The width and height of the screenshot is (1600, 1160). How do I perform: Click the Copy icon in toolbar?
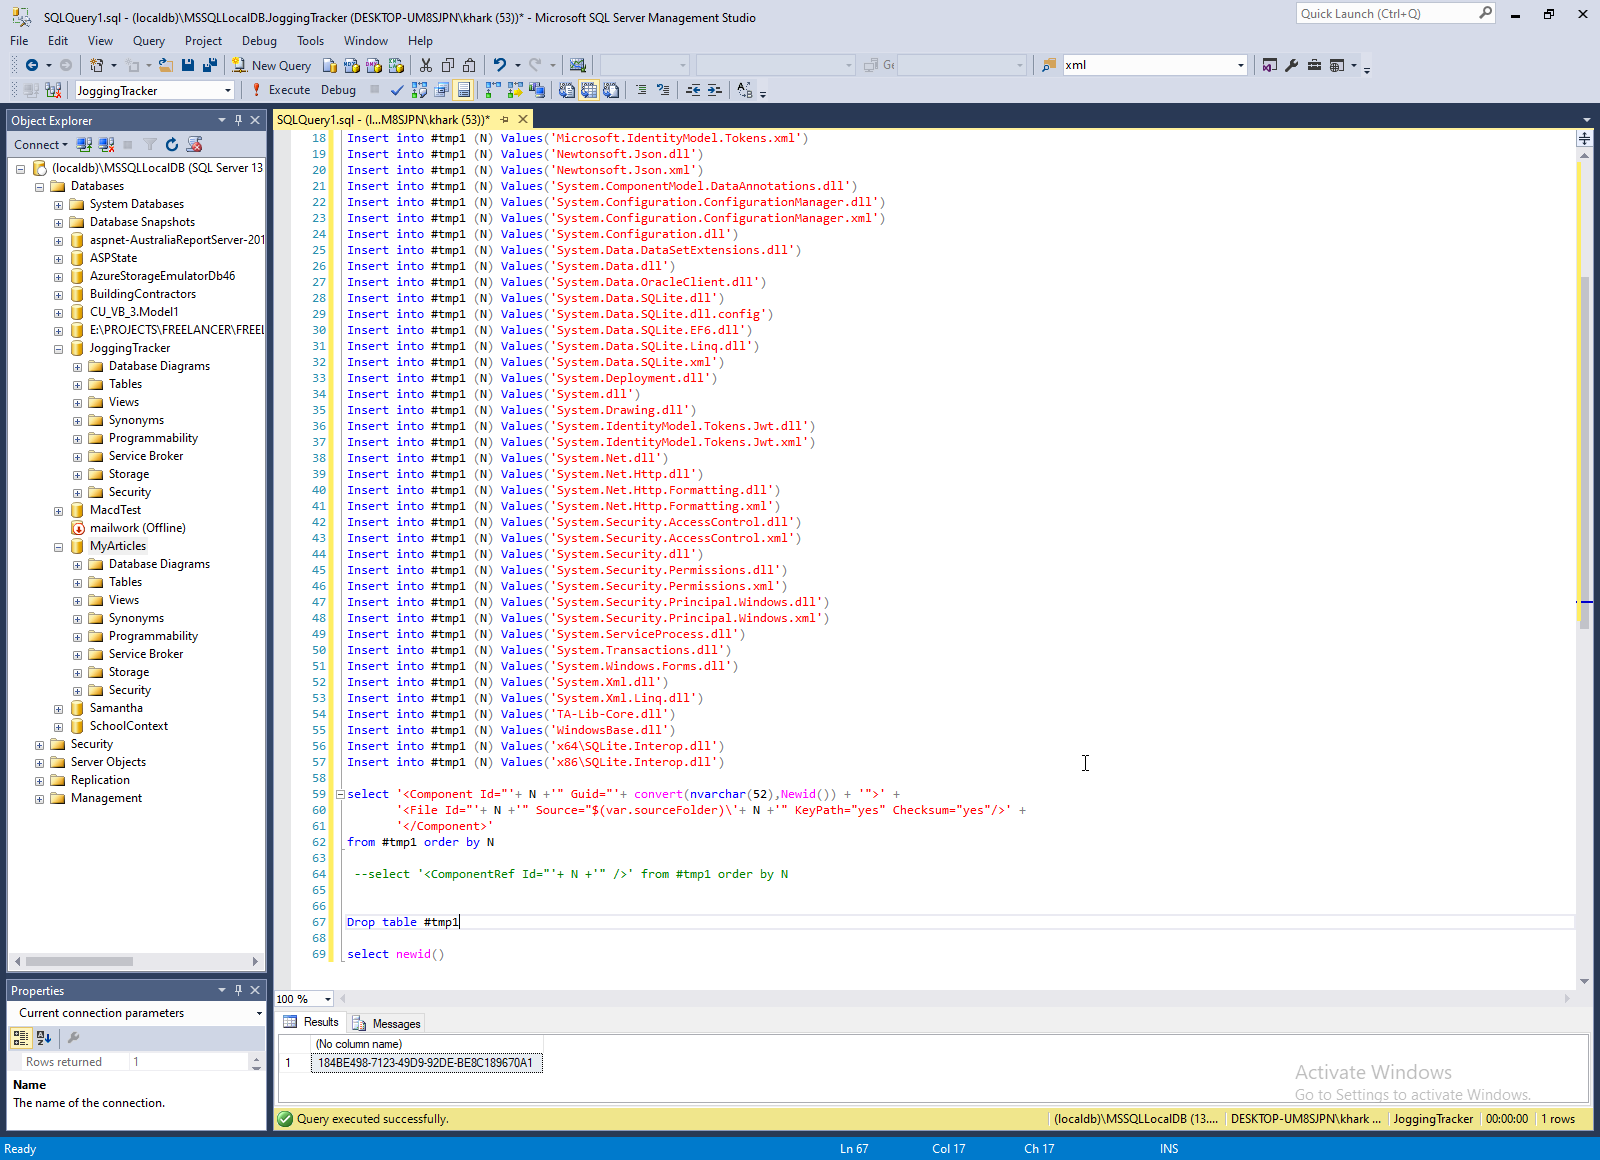[x=448, y=65]
